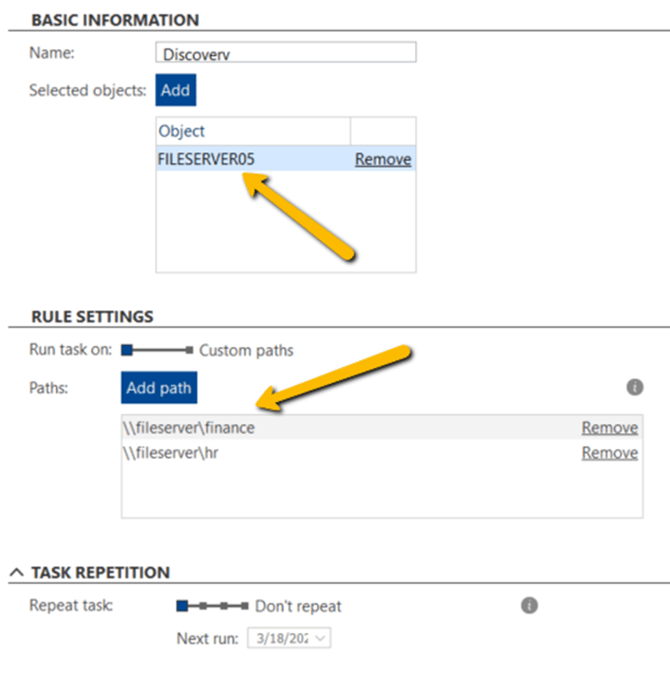Screen dimensions: 670x683
Task: Collapse the Task Repetition section
Action: tap(17, 572)
